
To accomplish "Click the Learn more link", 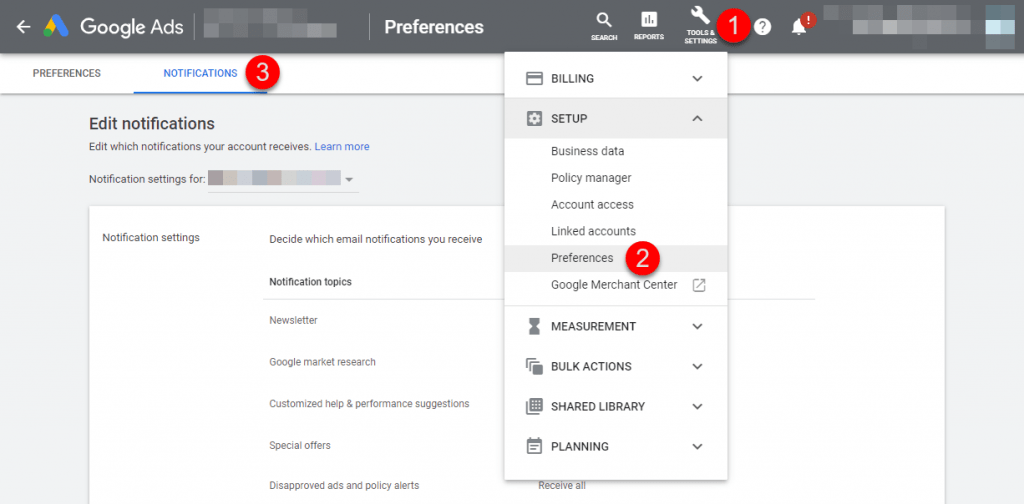I will point(342,147).
